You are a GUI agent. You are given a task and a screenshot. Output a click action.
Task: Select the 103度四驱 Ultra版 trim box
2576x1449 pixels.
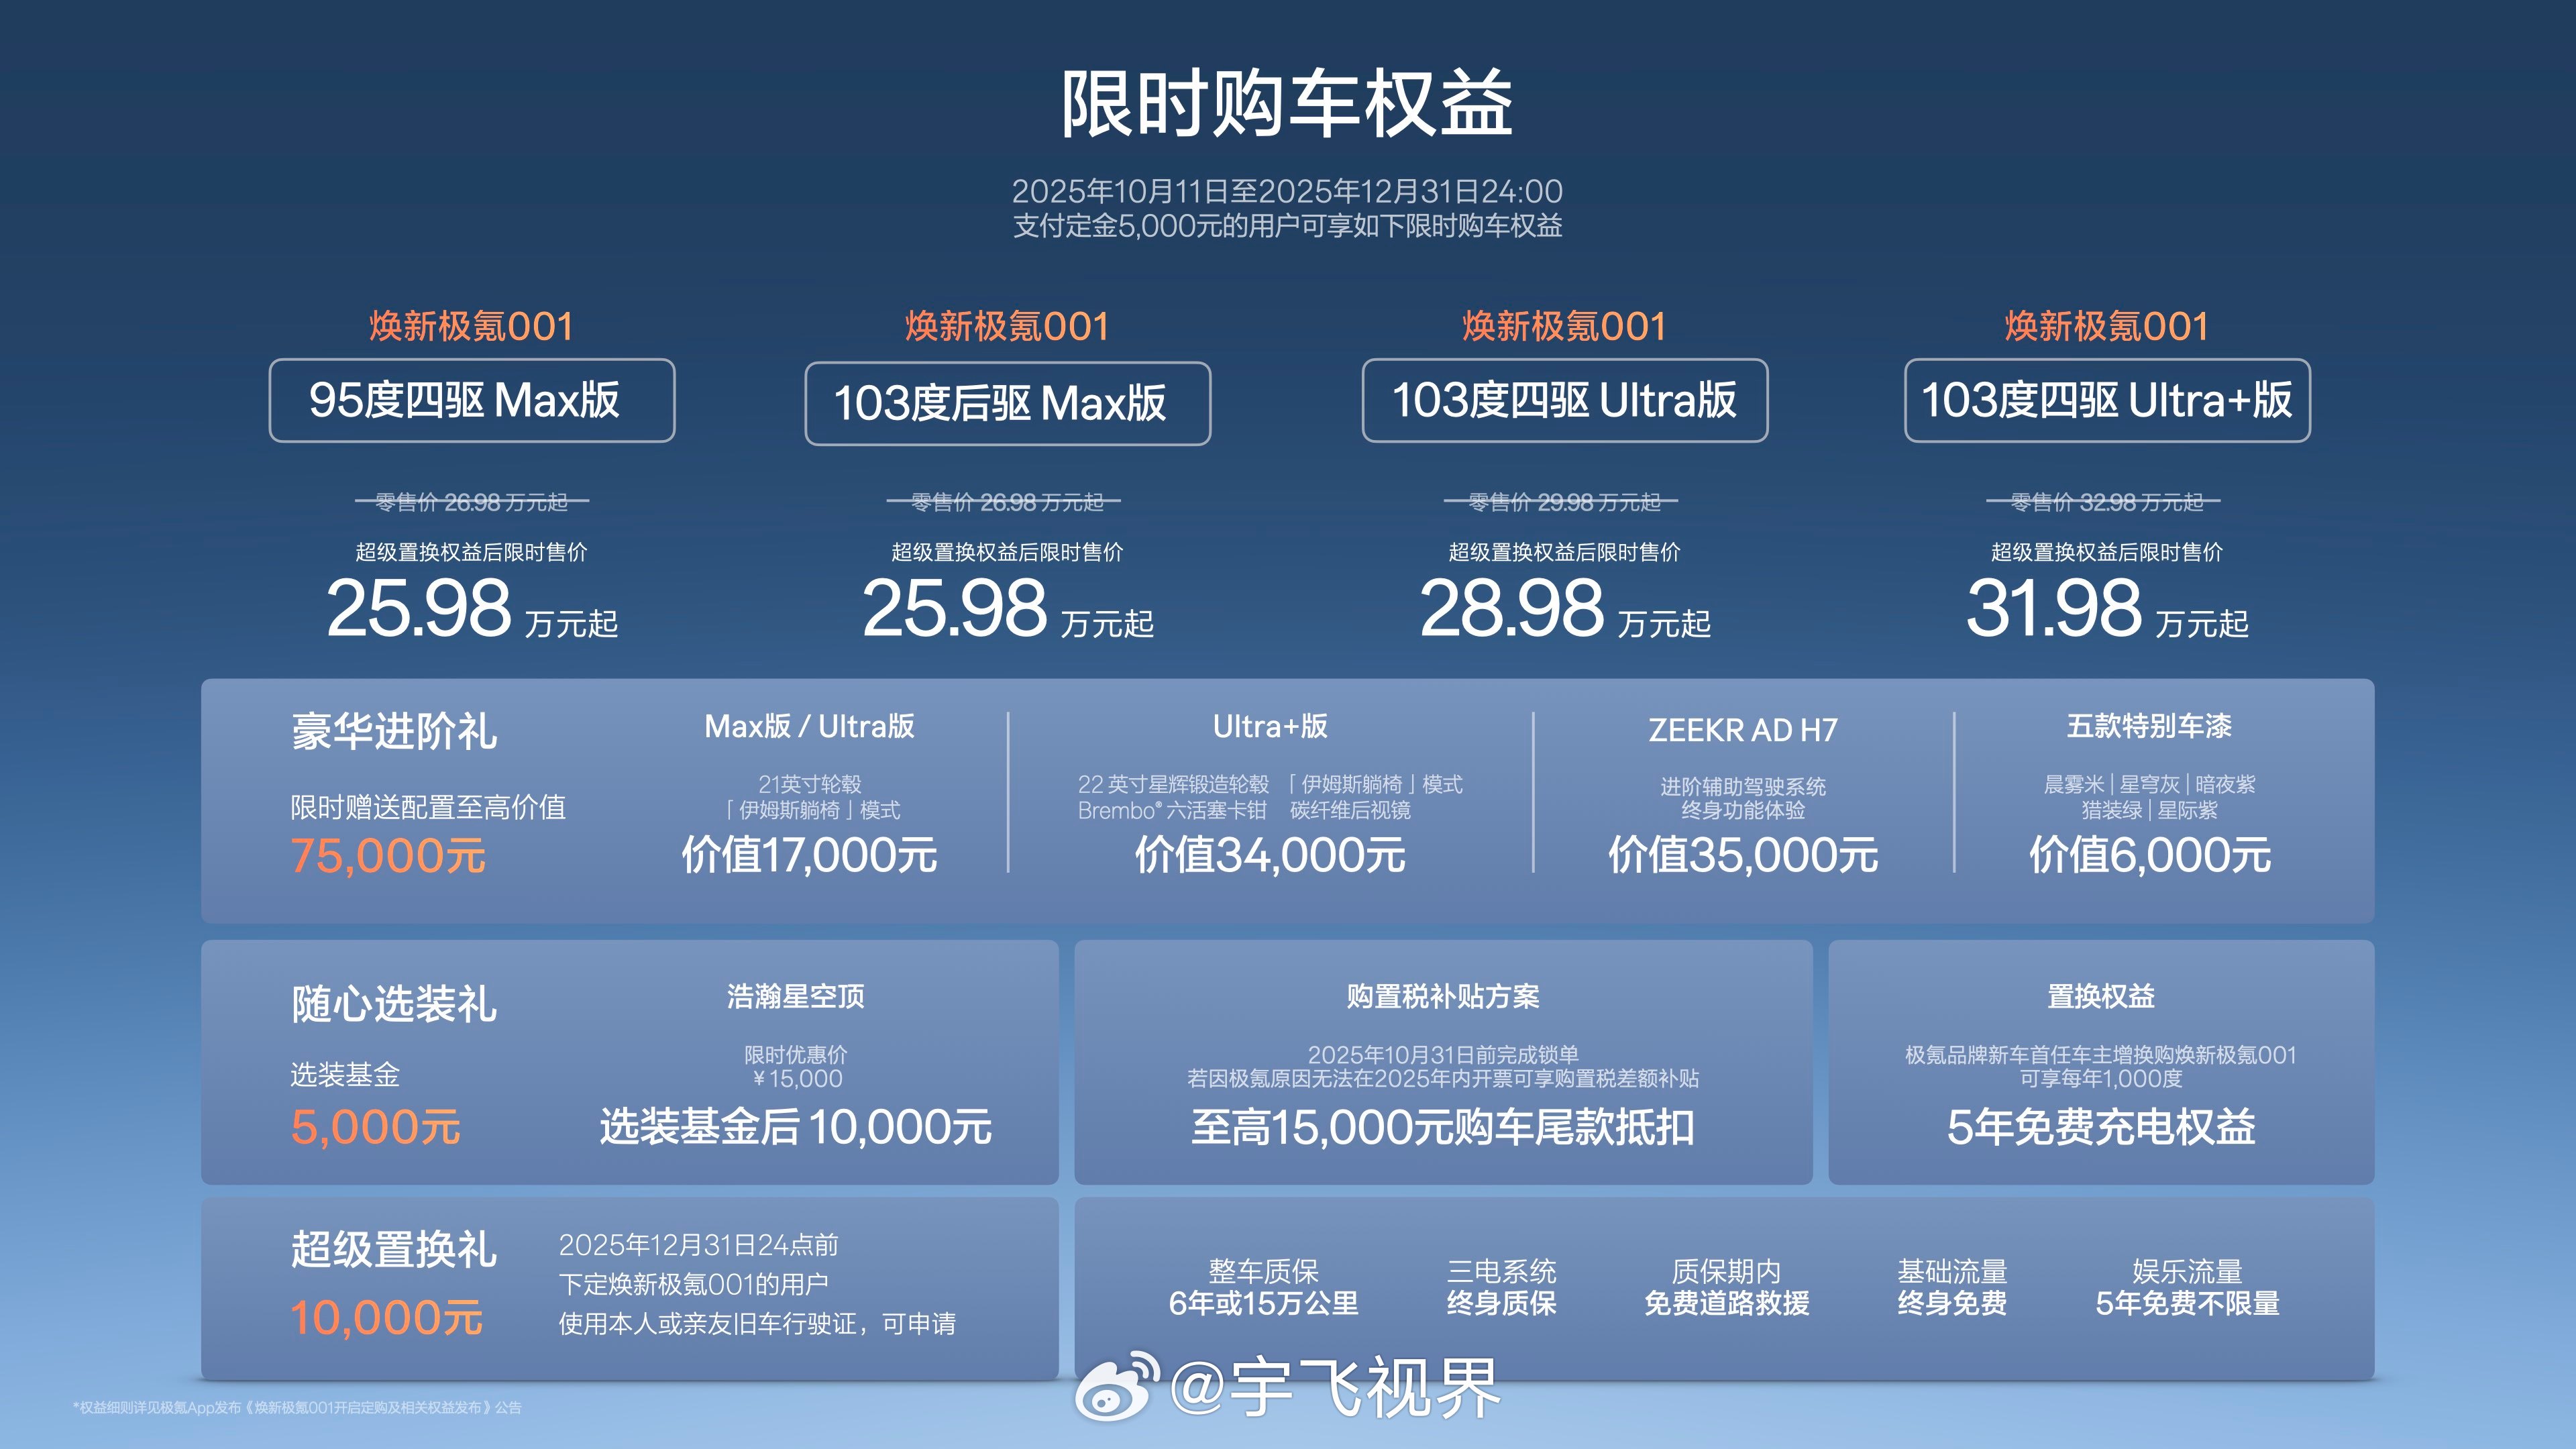pos(1564,400)
